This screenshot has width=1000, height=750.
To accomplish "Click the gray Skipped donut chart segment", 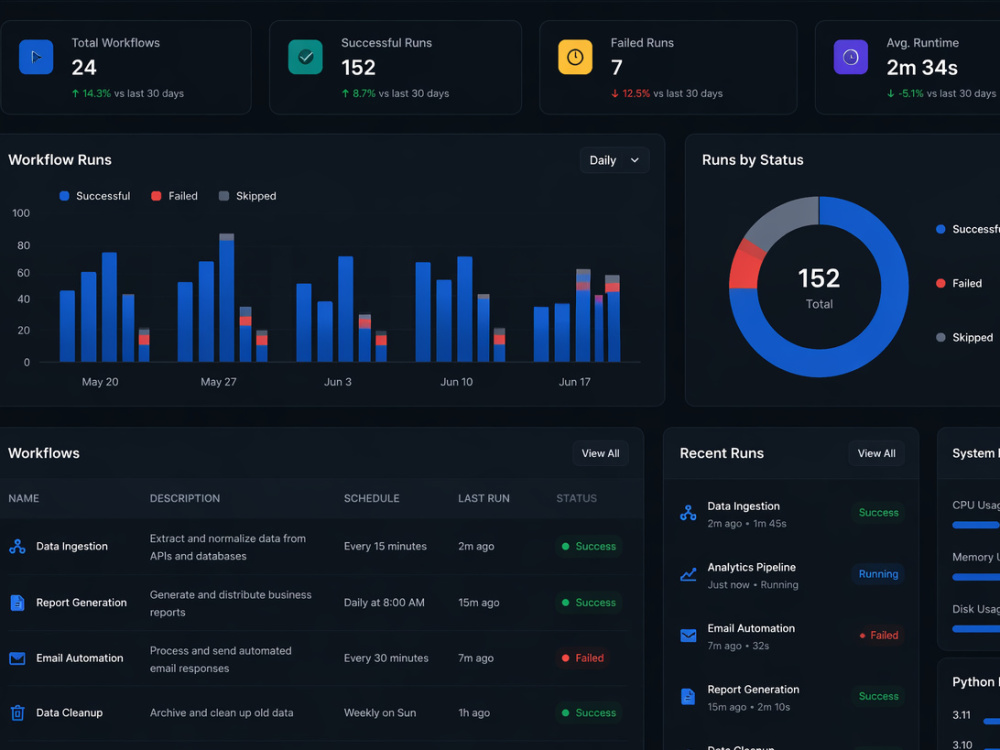I will point(784,220).
